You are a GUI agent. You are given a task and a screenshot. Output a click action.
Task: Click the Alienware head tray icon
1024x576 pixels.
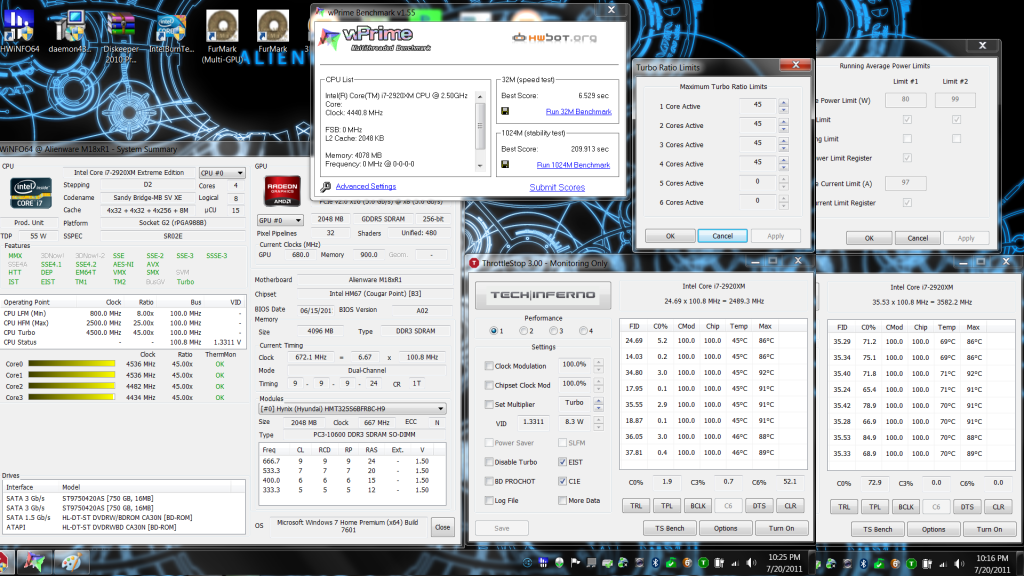(559, 562)
